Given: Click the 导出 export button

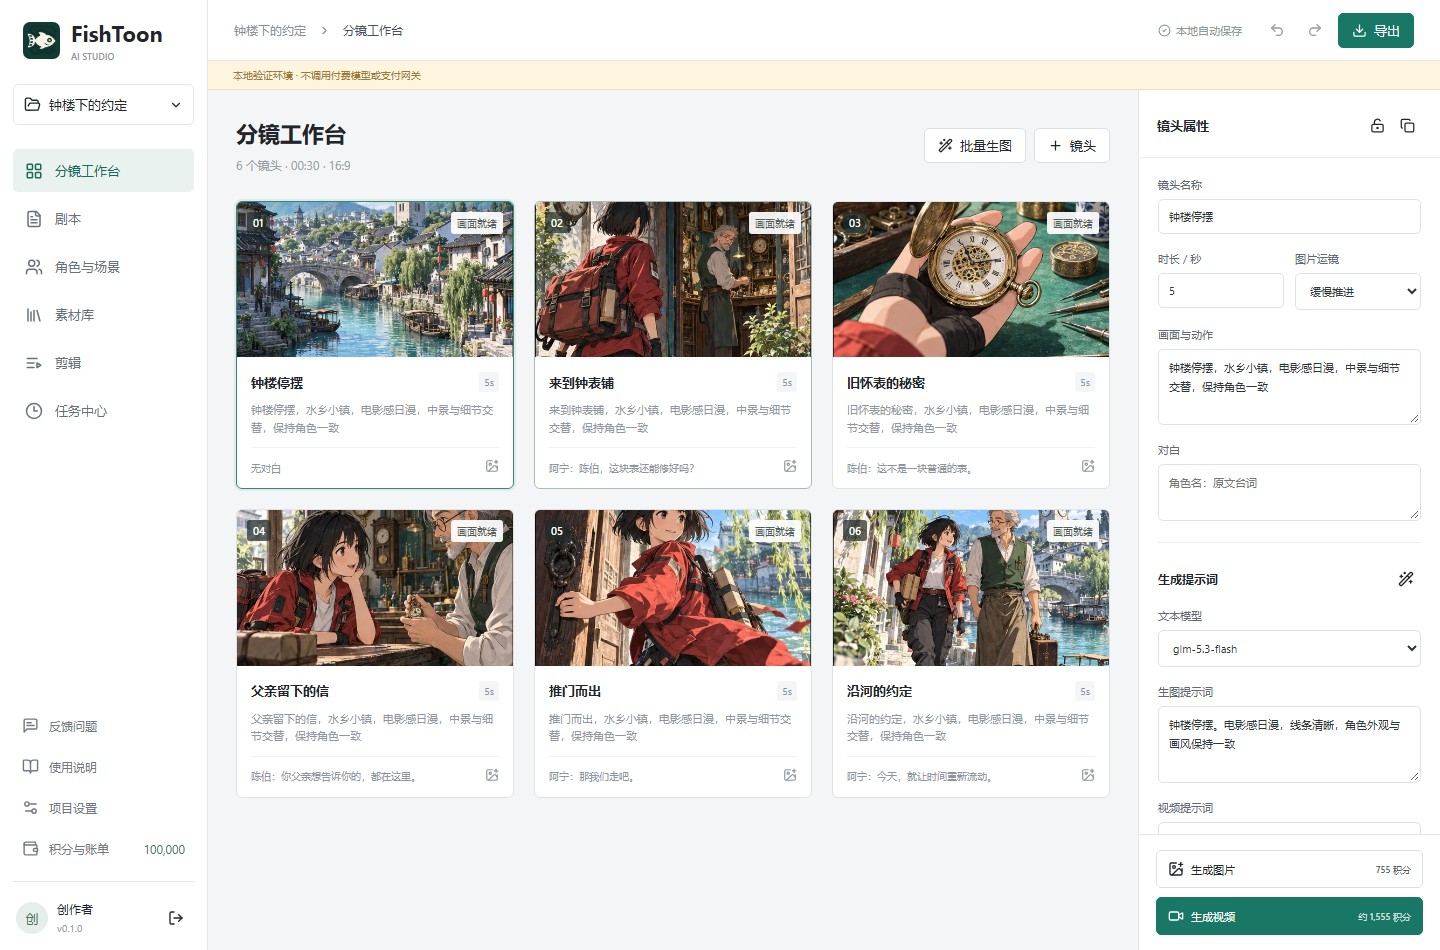Looking at the screenshot, I should tap(1376, 30).
